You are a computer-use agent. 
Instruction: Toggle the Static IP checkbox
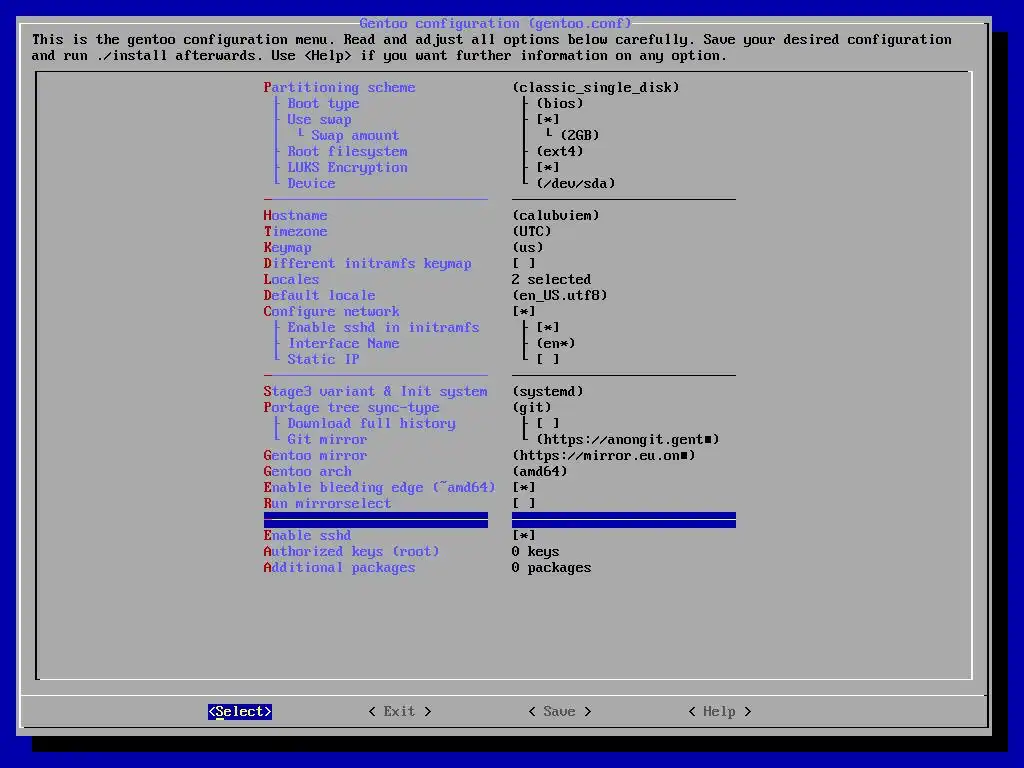pos(548,359)
